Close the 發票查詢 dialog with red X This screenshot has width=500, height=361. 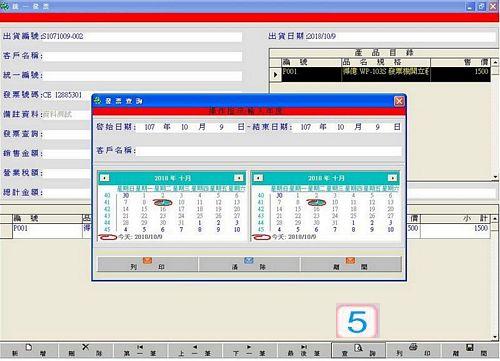(x=399, y=101)
